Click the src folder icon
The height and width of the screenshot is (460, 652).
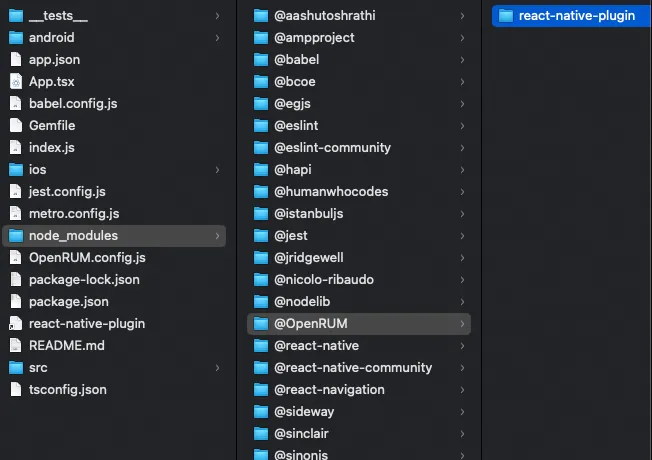point(16,368)
